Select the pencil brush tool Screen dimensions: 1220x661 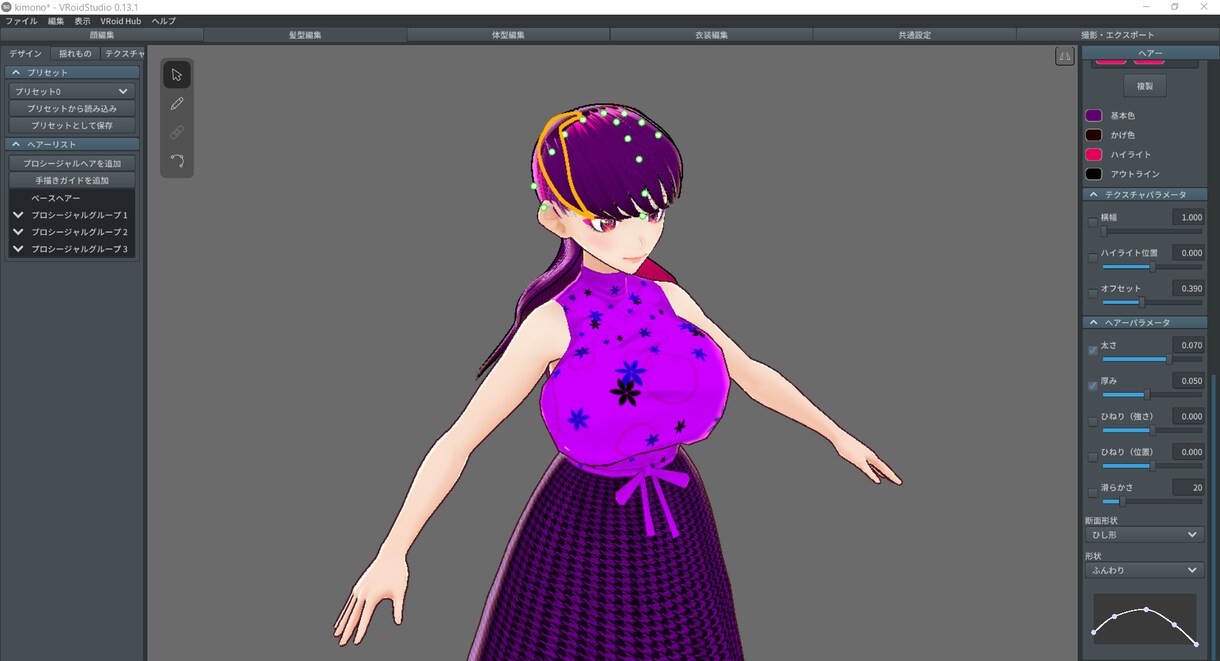177,103
